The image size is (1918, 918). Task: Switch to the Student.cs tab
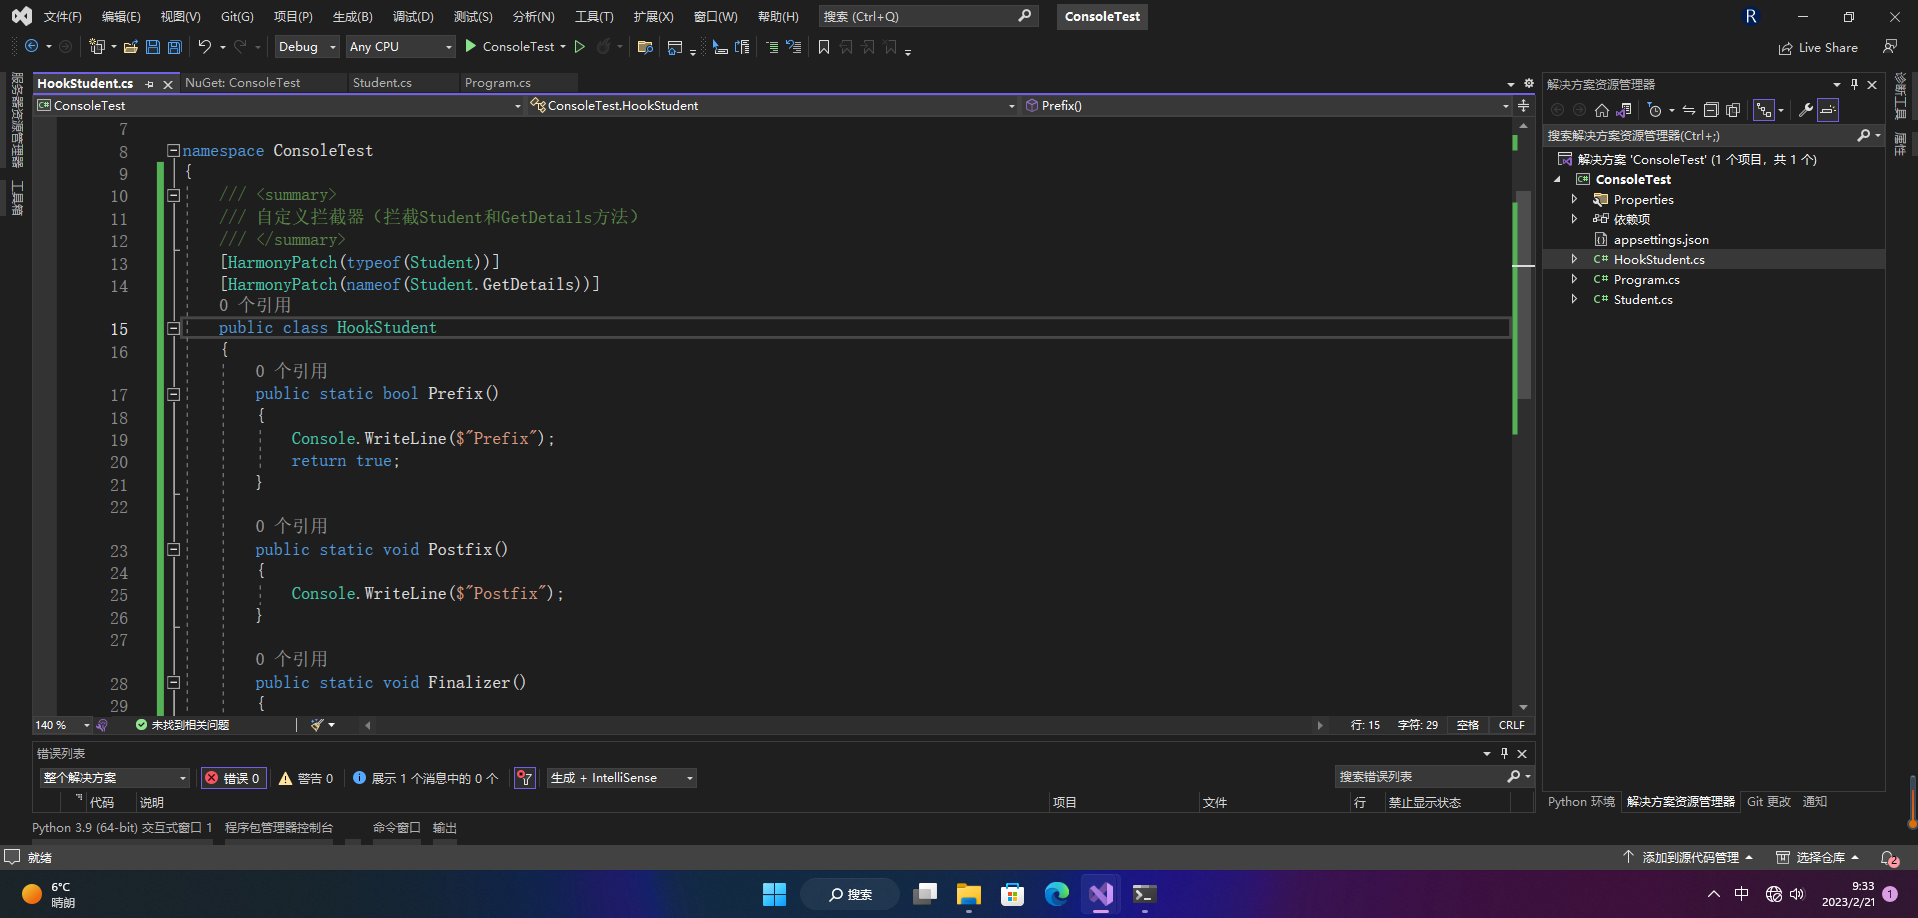[382, 83]
